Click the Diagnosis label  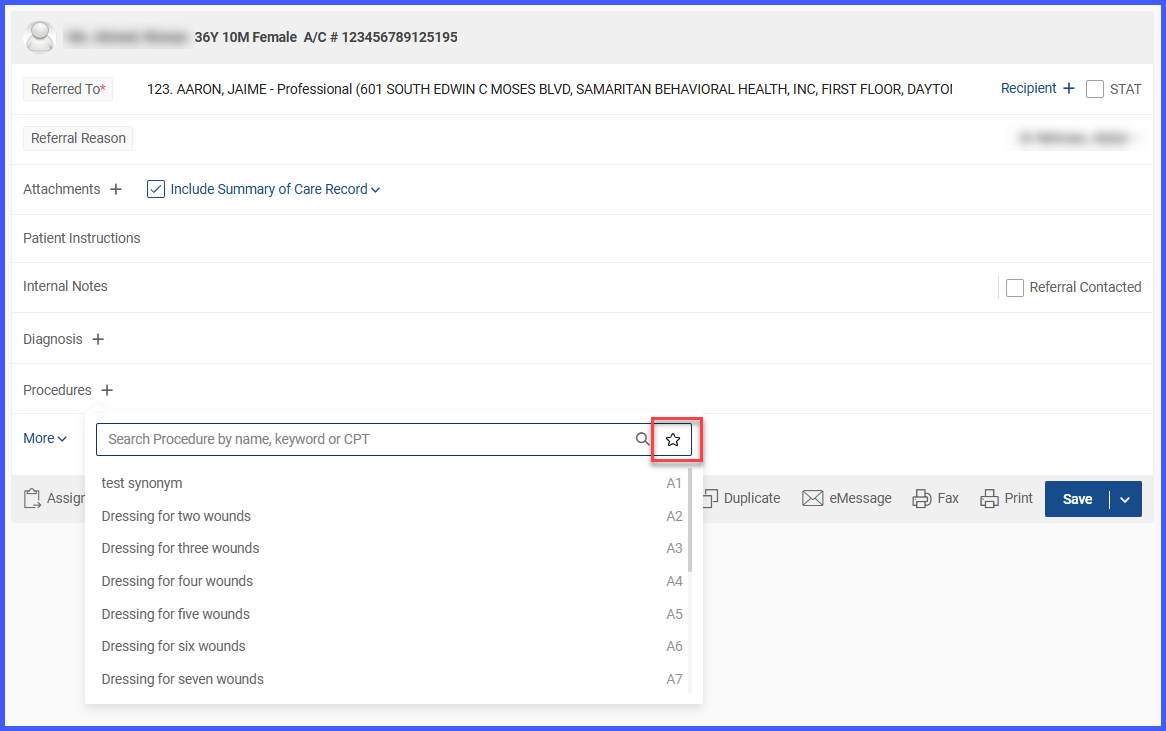[53, 339]
